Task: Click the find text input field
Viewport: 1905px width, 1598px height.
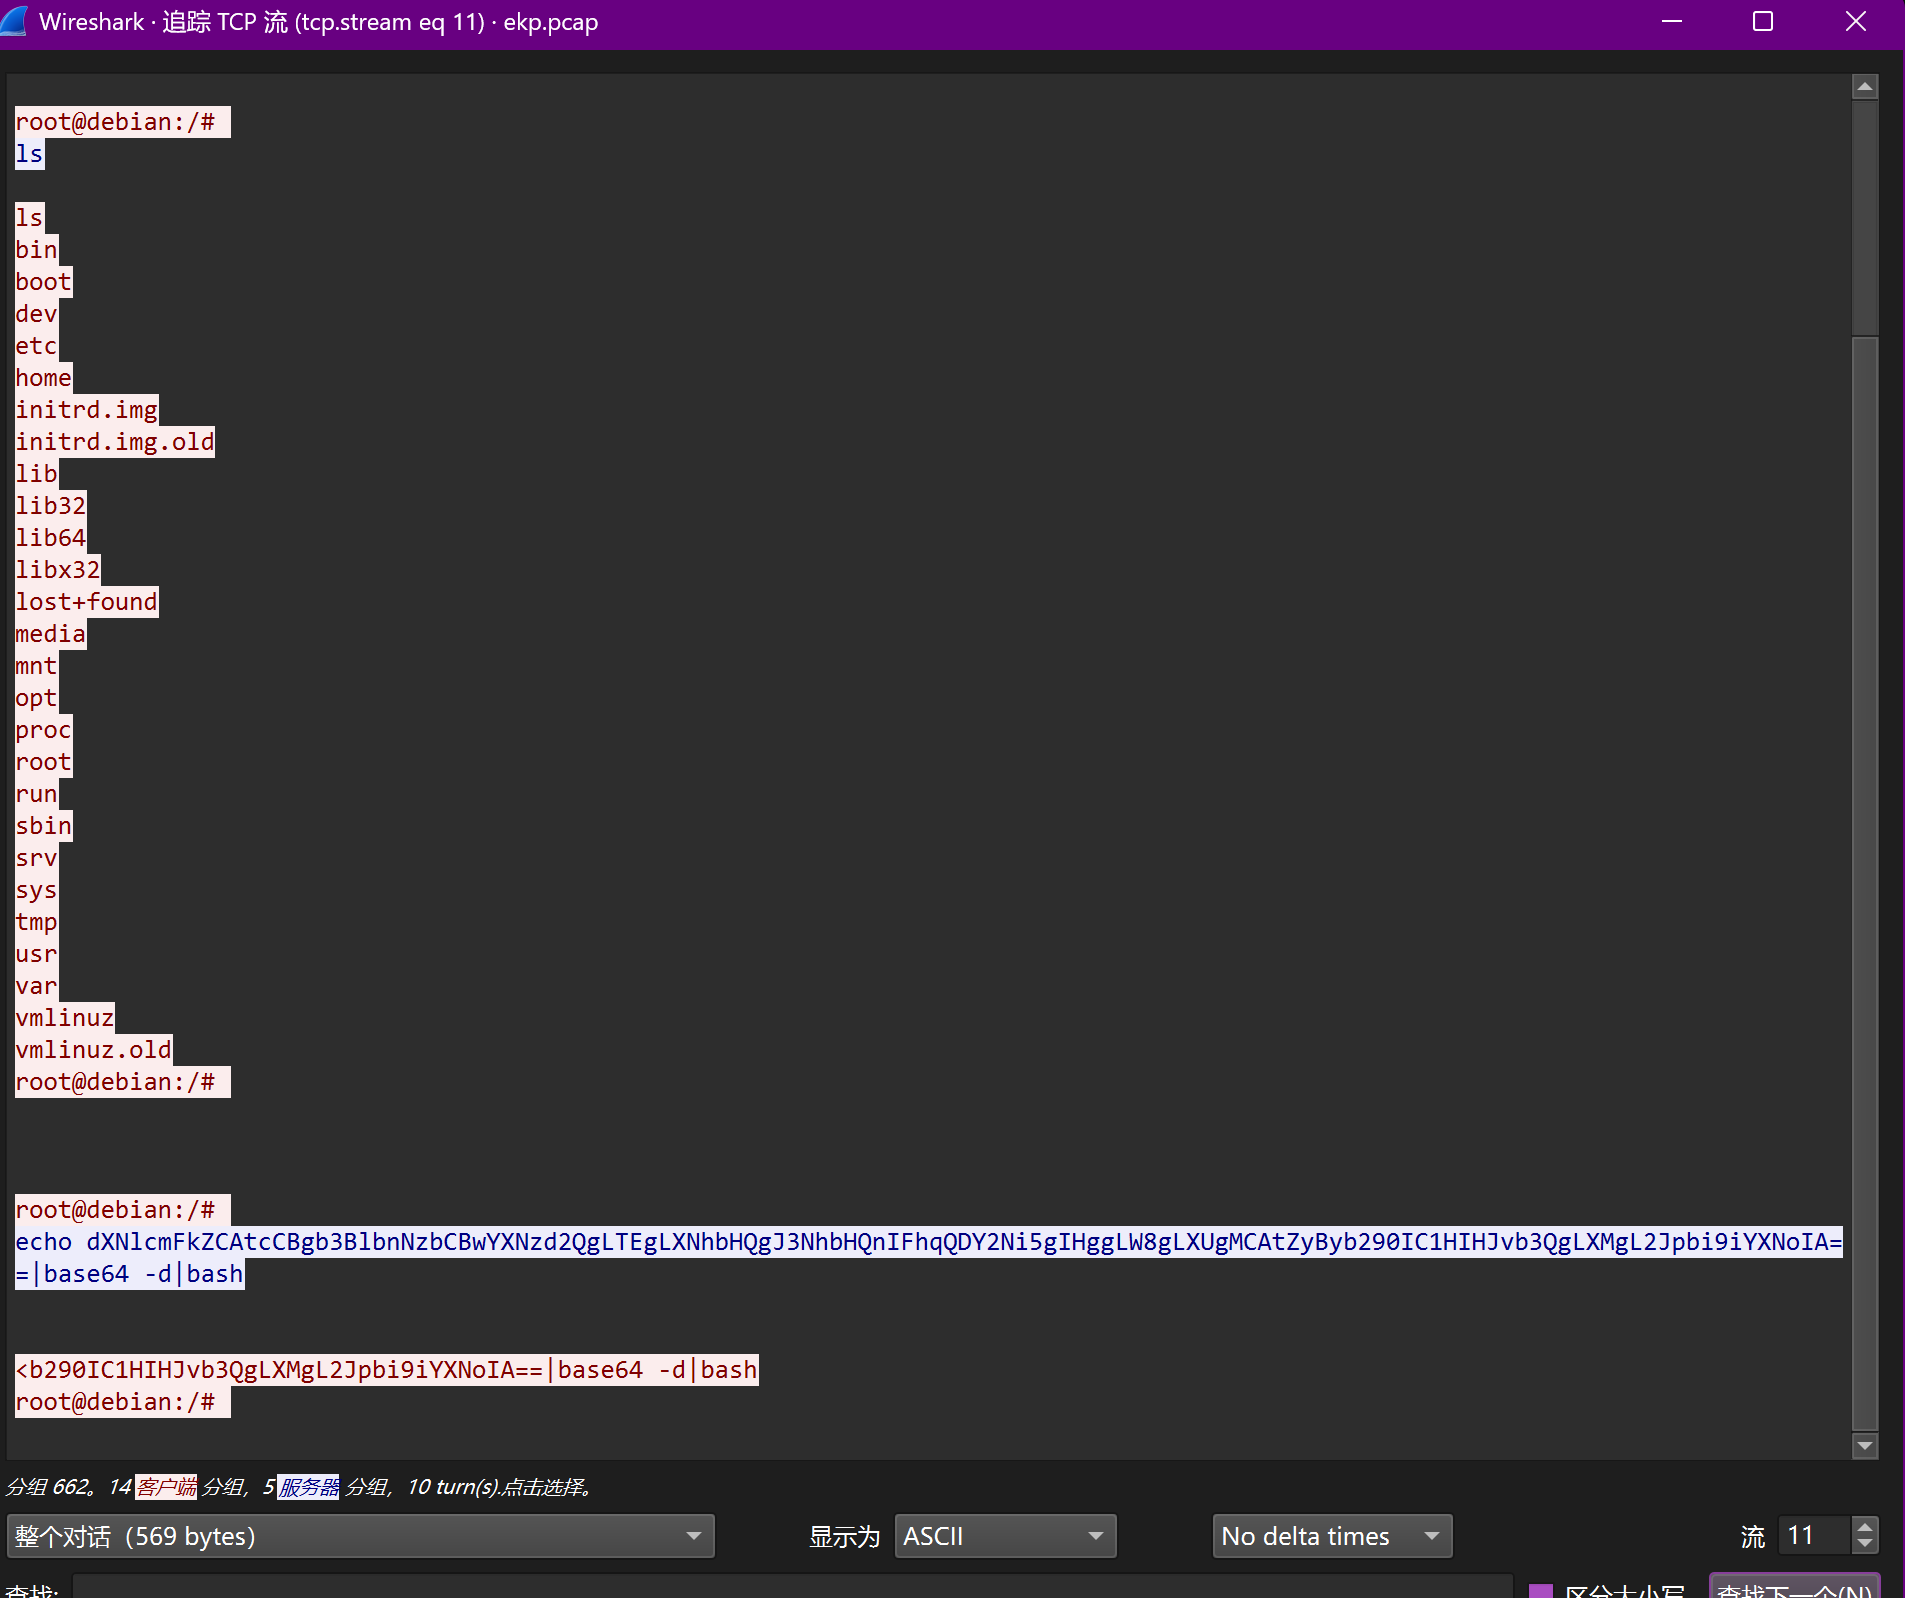Action: tap(792, 1587)
